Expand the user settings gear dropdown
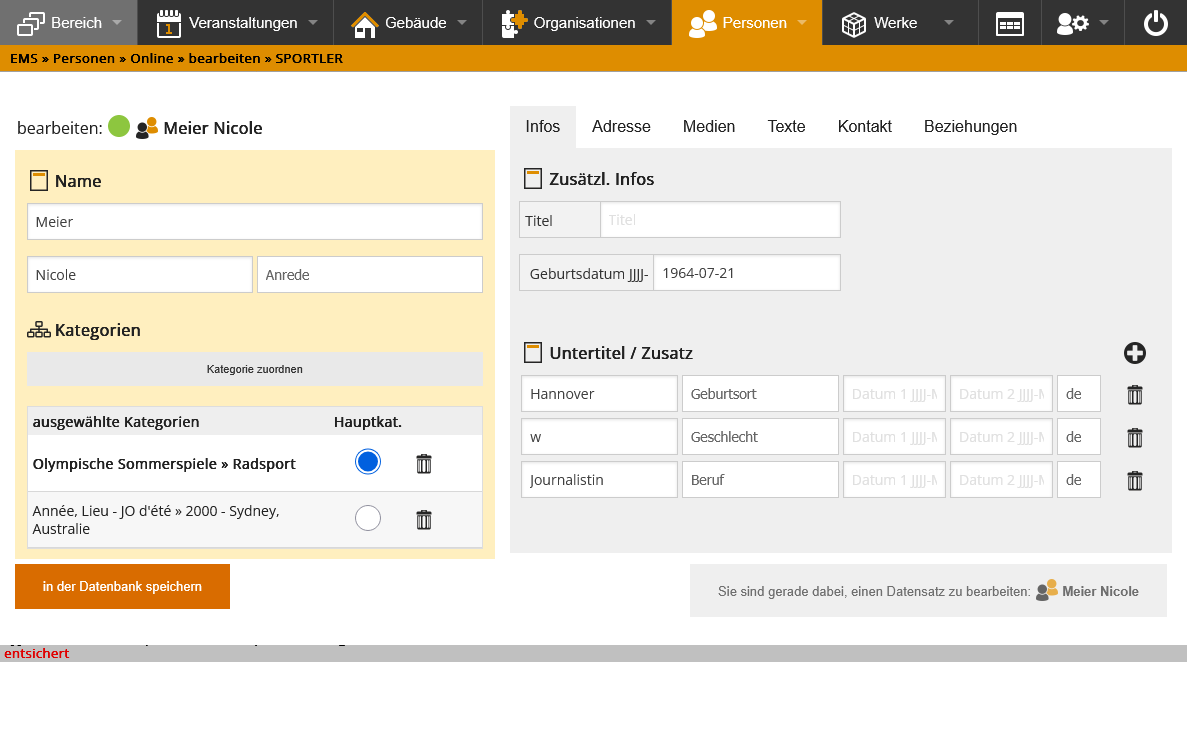The image size is (1187, 730). (1083, 23)
